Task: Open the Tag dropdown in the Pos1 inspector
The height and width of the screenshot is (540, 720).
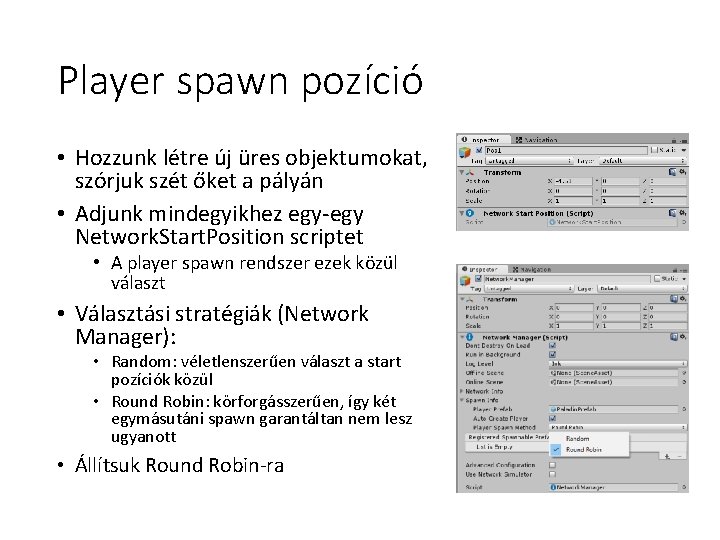Action: [x=529, y=161]
